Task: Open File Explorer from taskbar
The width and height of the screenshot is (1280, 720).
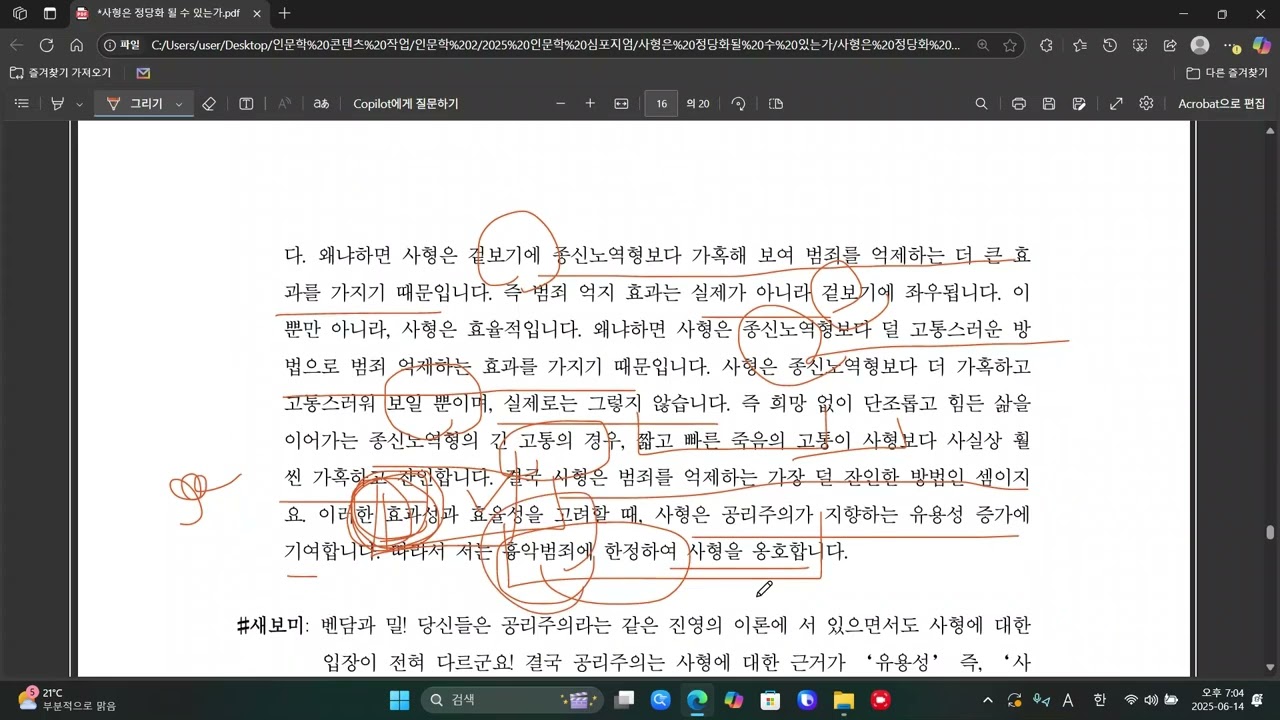Action: click(844, 699)
